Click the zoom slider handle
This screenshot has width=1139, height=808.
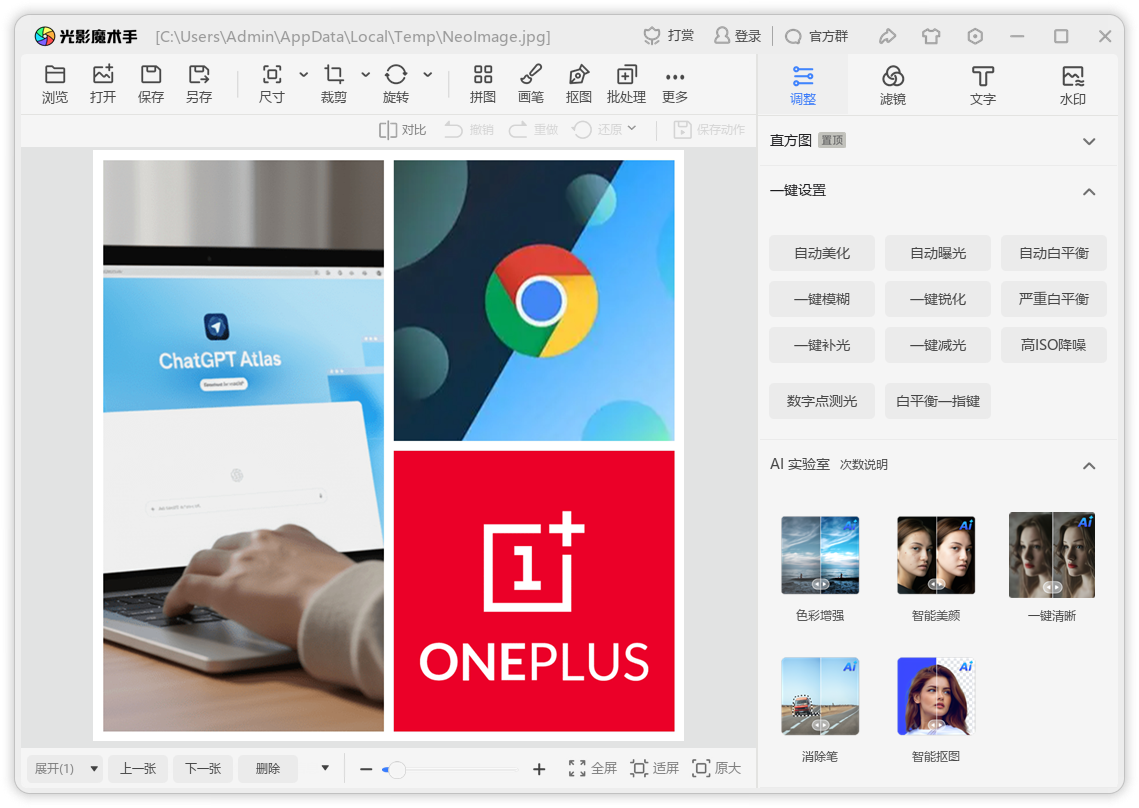click(x=397, y=769)
